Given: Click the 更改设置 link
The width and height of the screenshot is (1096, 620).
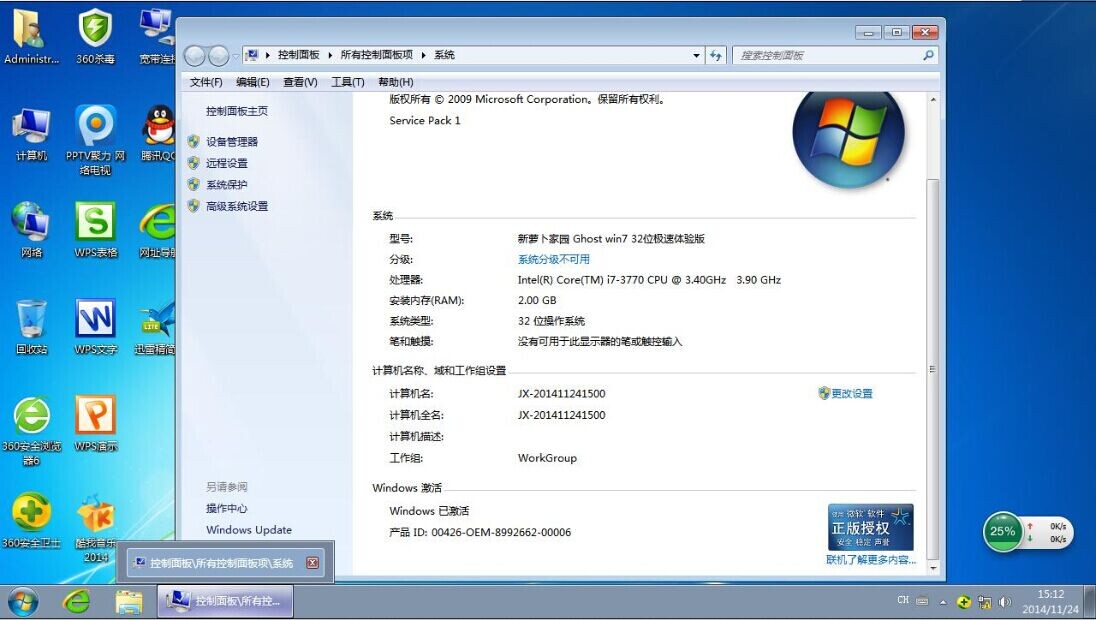Looking at the screenshot, I should click(850, 393).
